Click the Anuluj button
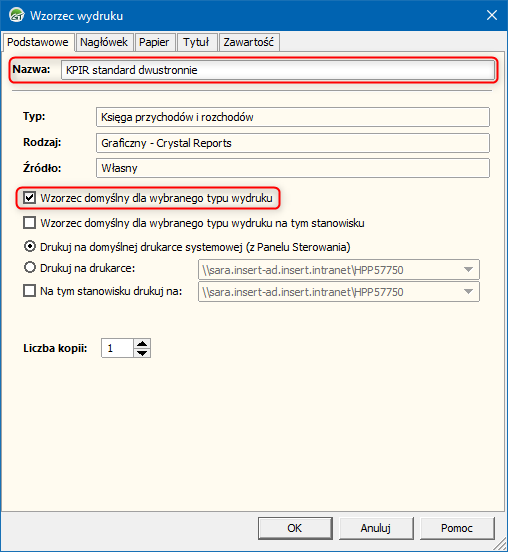Viewport: 508px width, 552px height. point(376,528)
